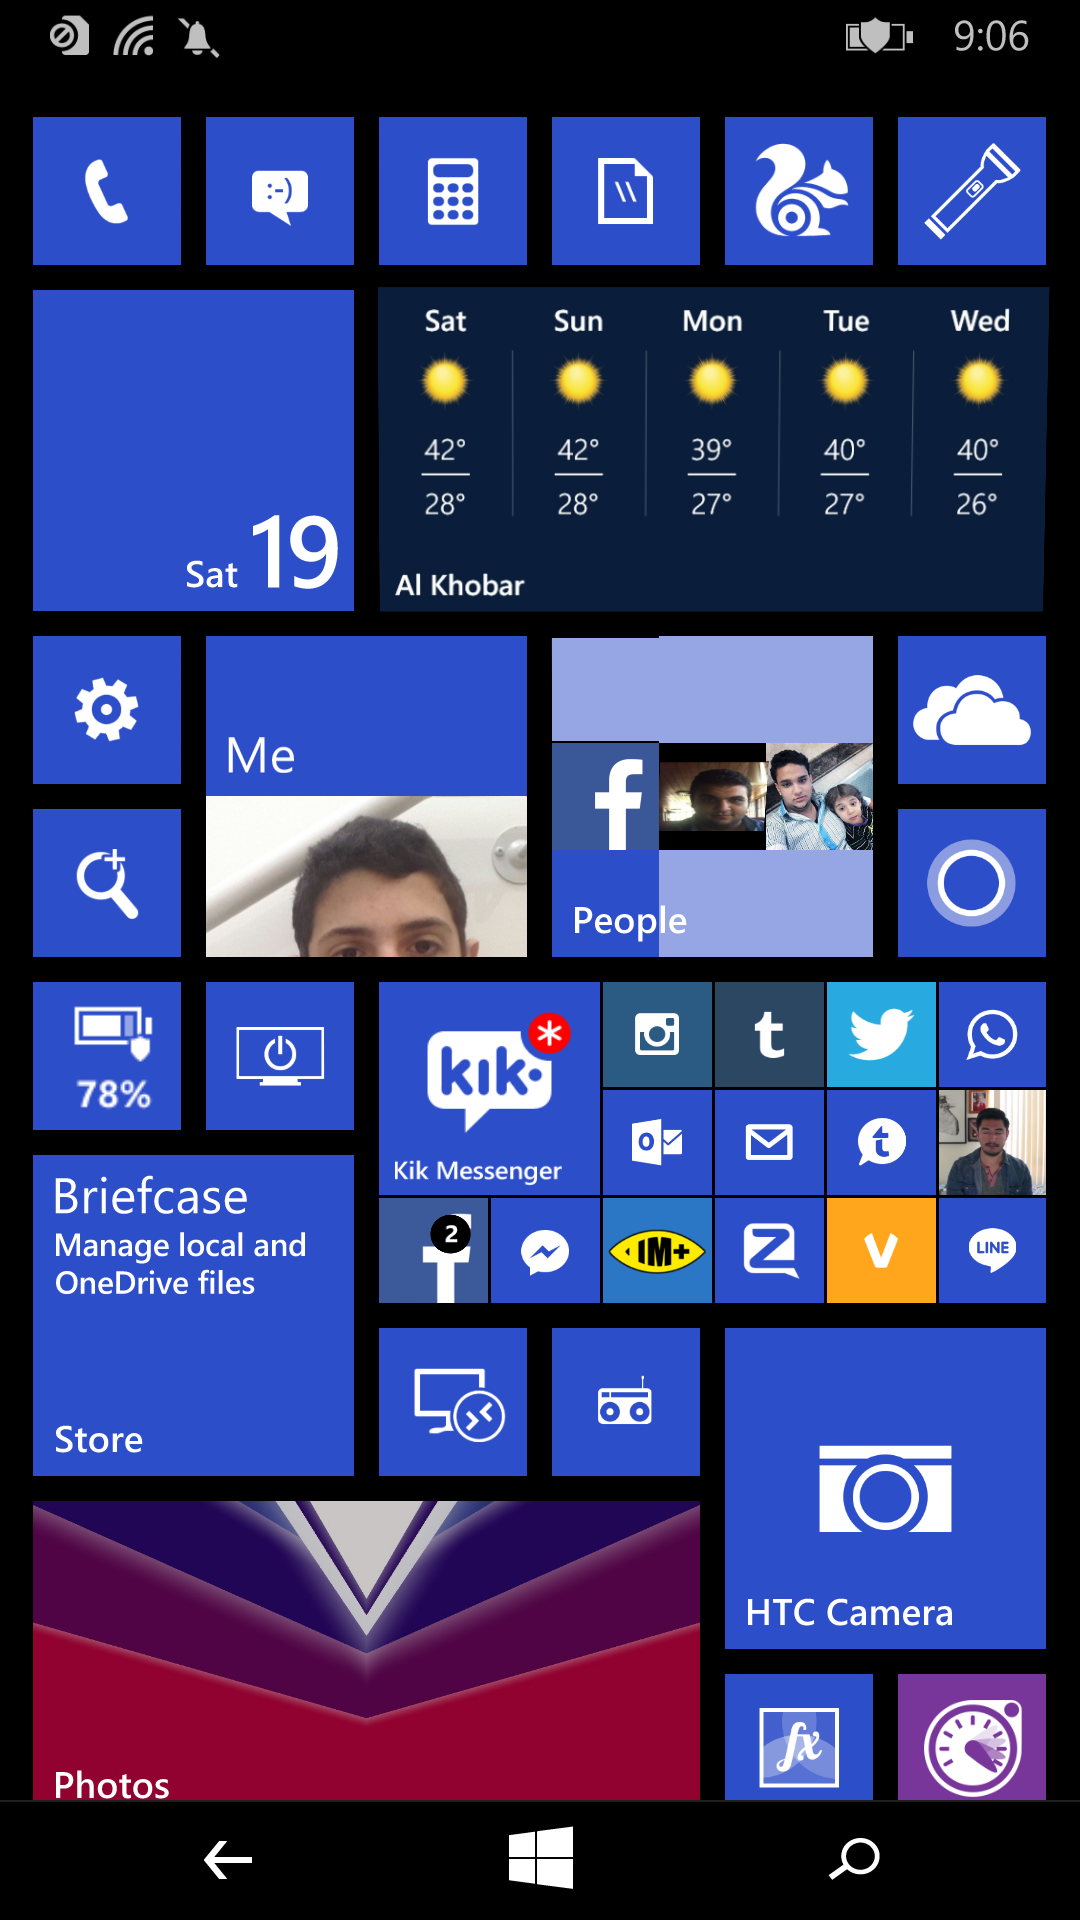Open the WhatsApp tile
Screen dimensions: 1080x1920
992,1034
